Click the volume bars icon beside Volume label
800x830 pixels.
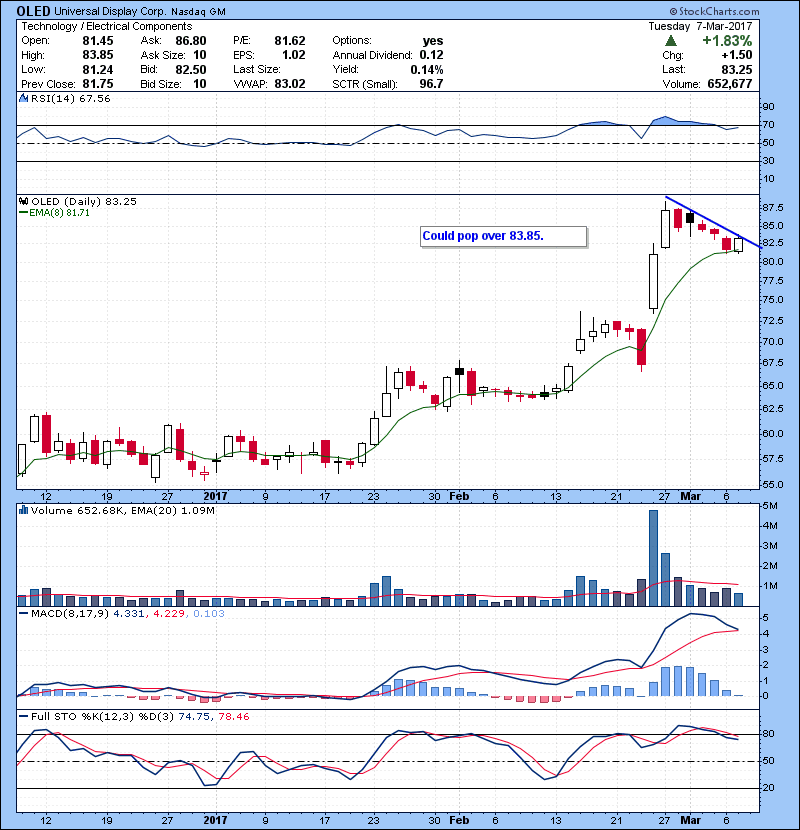pos(23,510)
